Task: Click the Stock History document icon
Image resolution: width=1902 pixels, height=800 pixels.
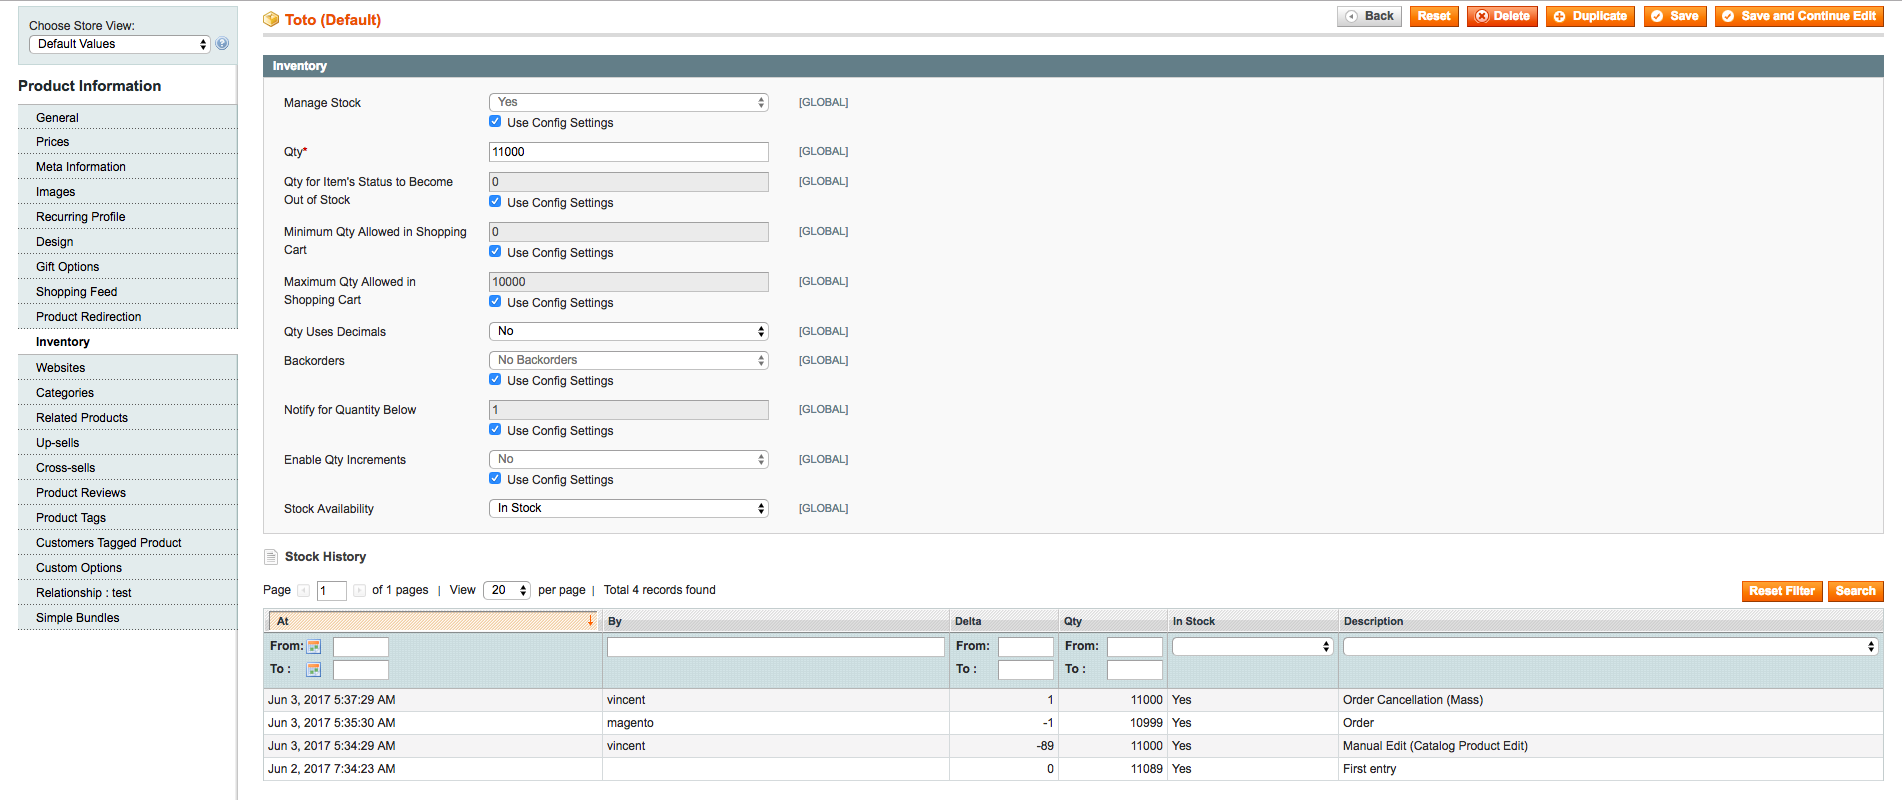Action: 271,557
